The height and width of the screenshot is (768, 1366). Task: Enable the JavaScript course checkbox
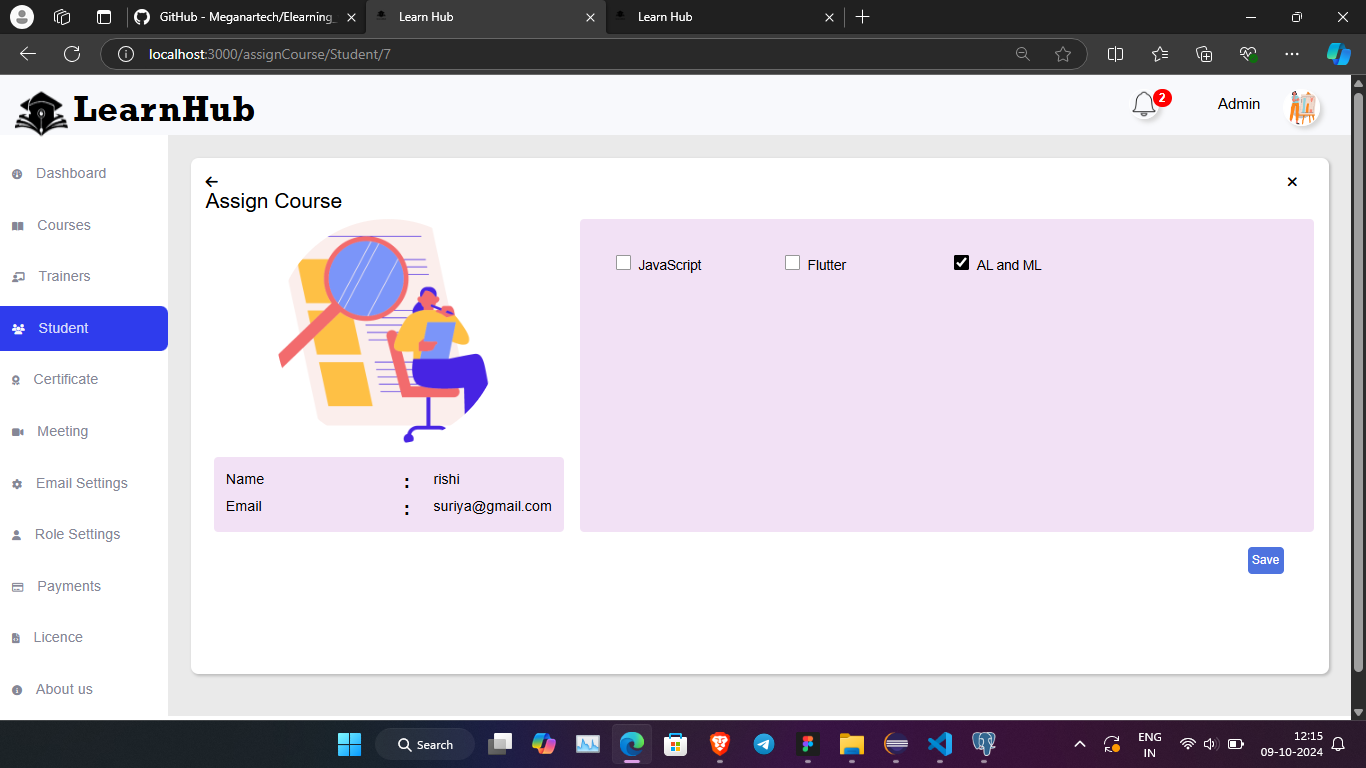pyautogui.click(x=623, y=262)
